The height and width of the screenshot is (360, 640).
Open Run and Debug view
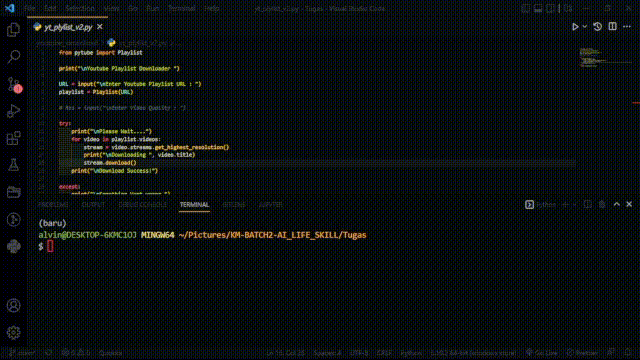[13, 111]
